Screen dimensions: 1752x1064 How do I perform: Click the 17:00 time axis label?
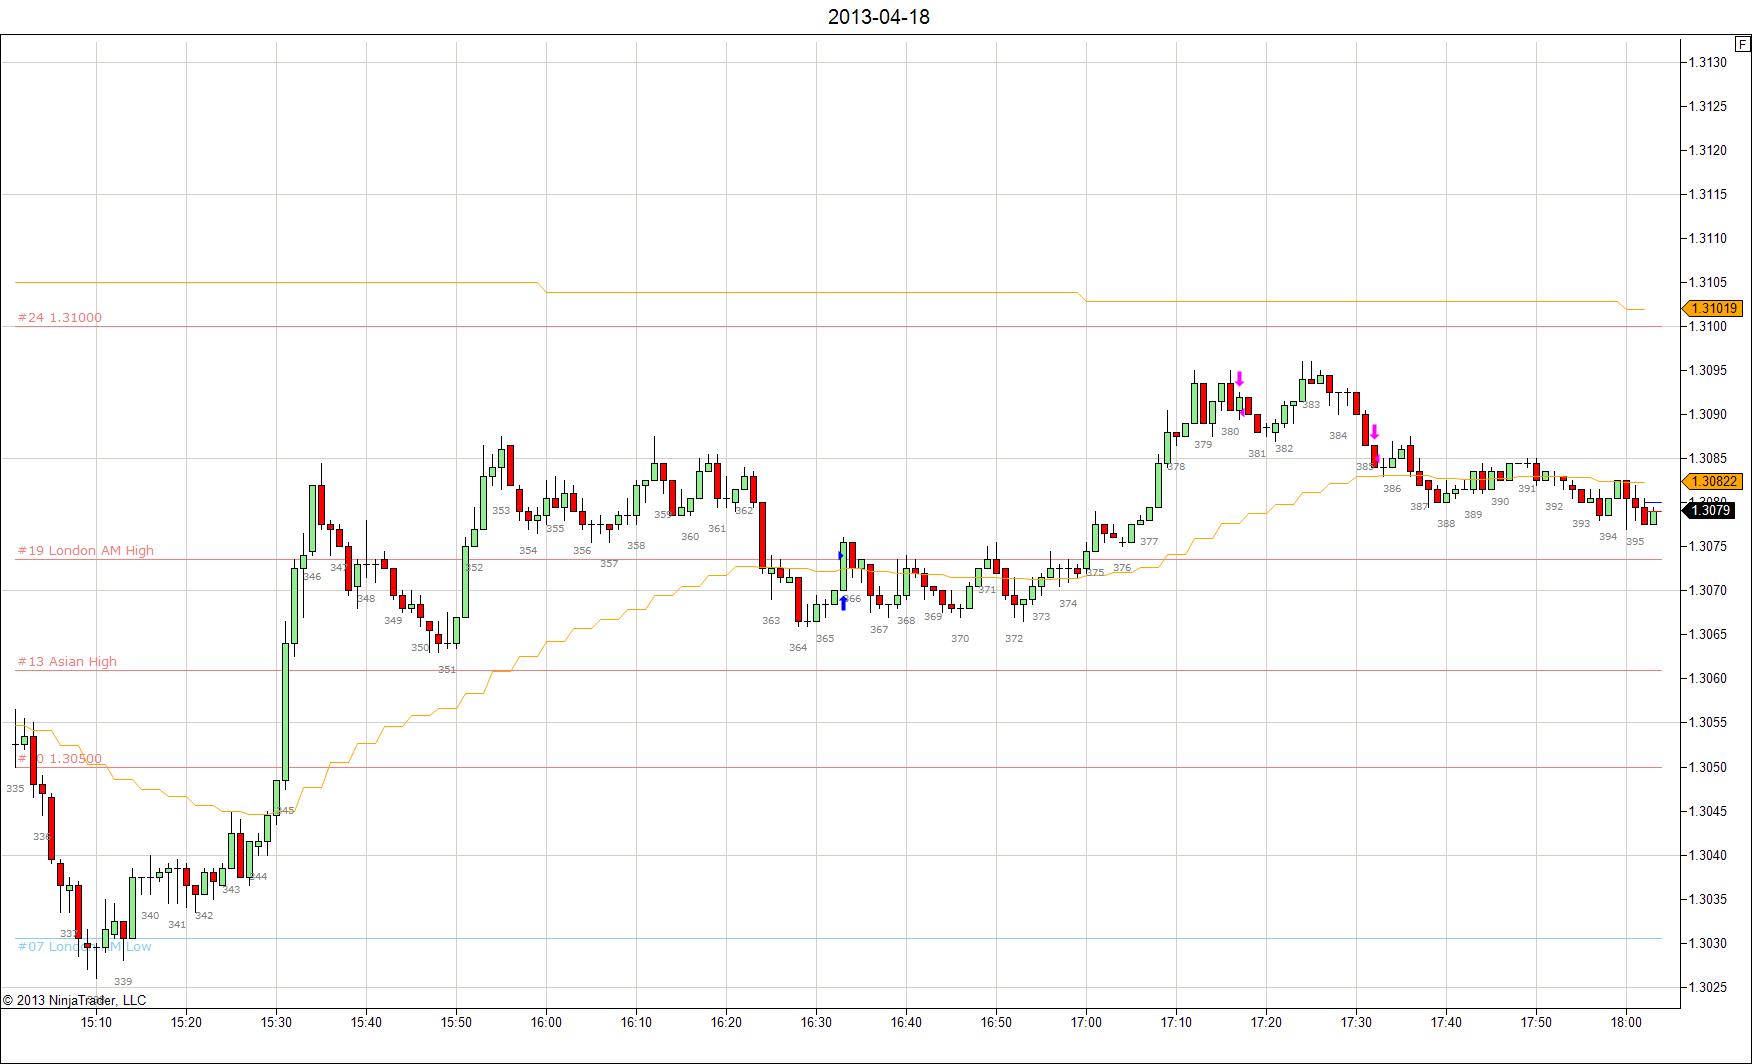pos(1086,1022)
